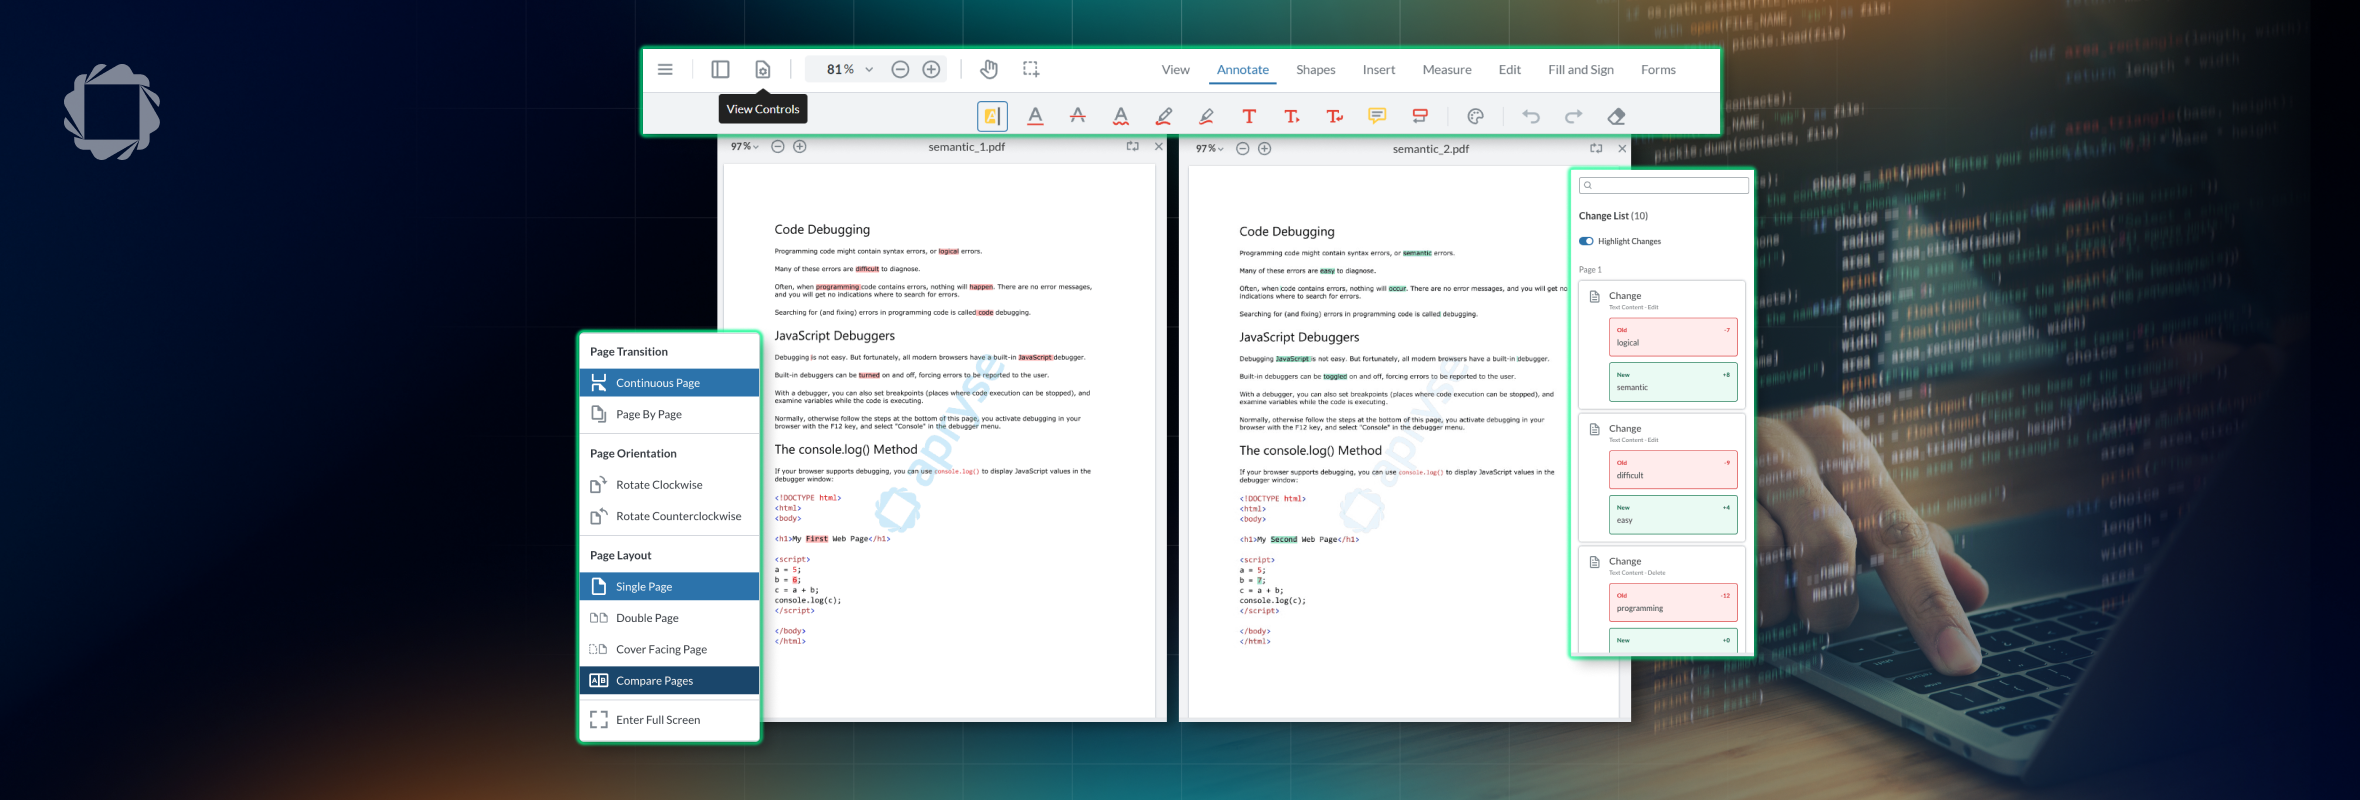The height and width of the screenshot is (800, 2360).
Task: Select the text Highlight annotation tool
Action: pyautogui.click(x=992, y=116)
